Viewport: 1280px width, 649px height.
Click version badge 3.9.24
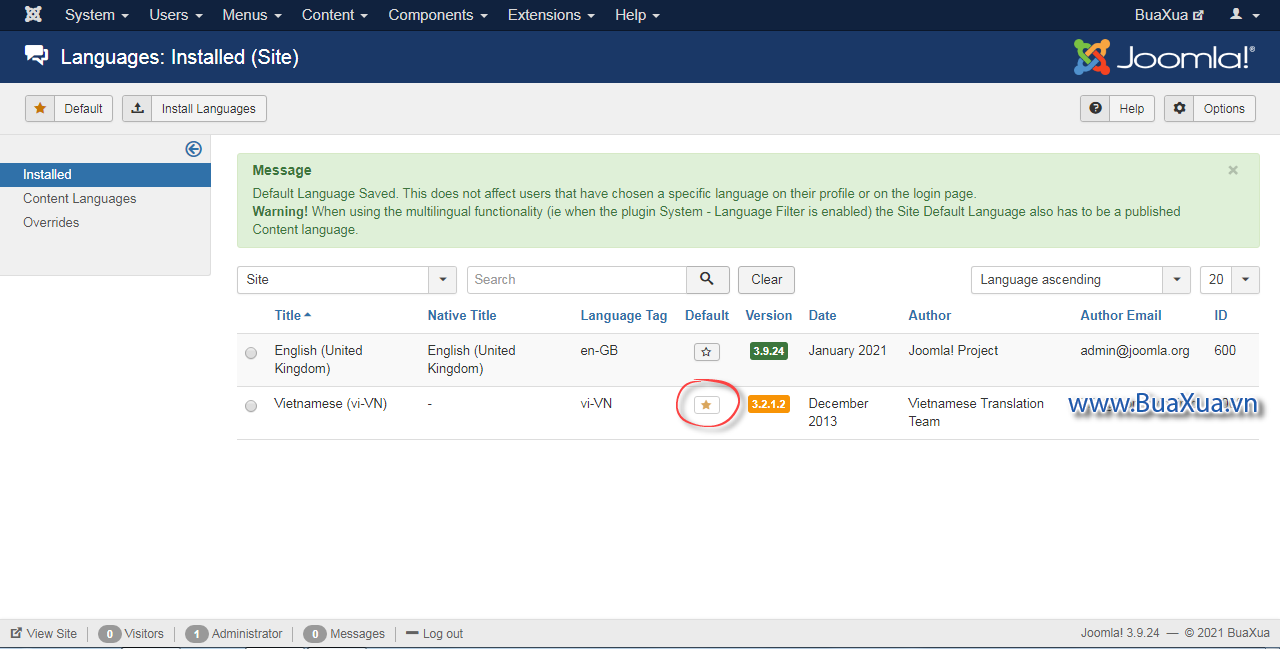(768, 351)
